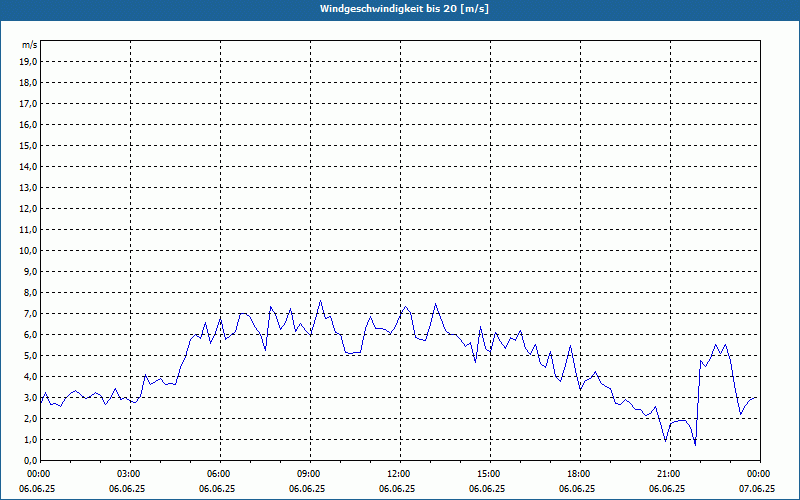The width and height of the screenshot is (800, 500).
Task: Click the chart title 'Windgeschwindigkeit bis 20 [m/s]'
Action: (x=404, y=9)
